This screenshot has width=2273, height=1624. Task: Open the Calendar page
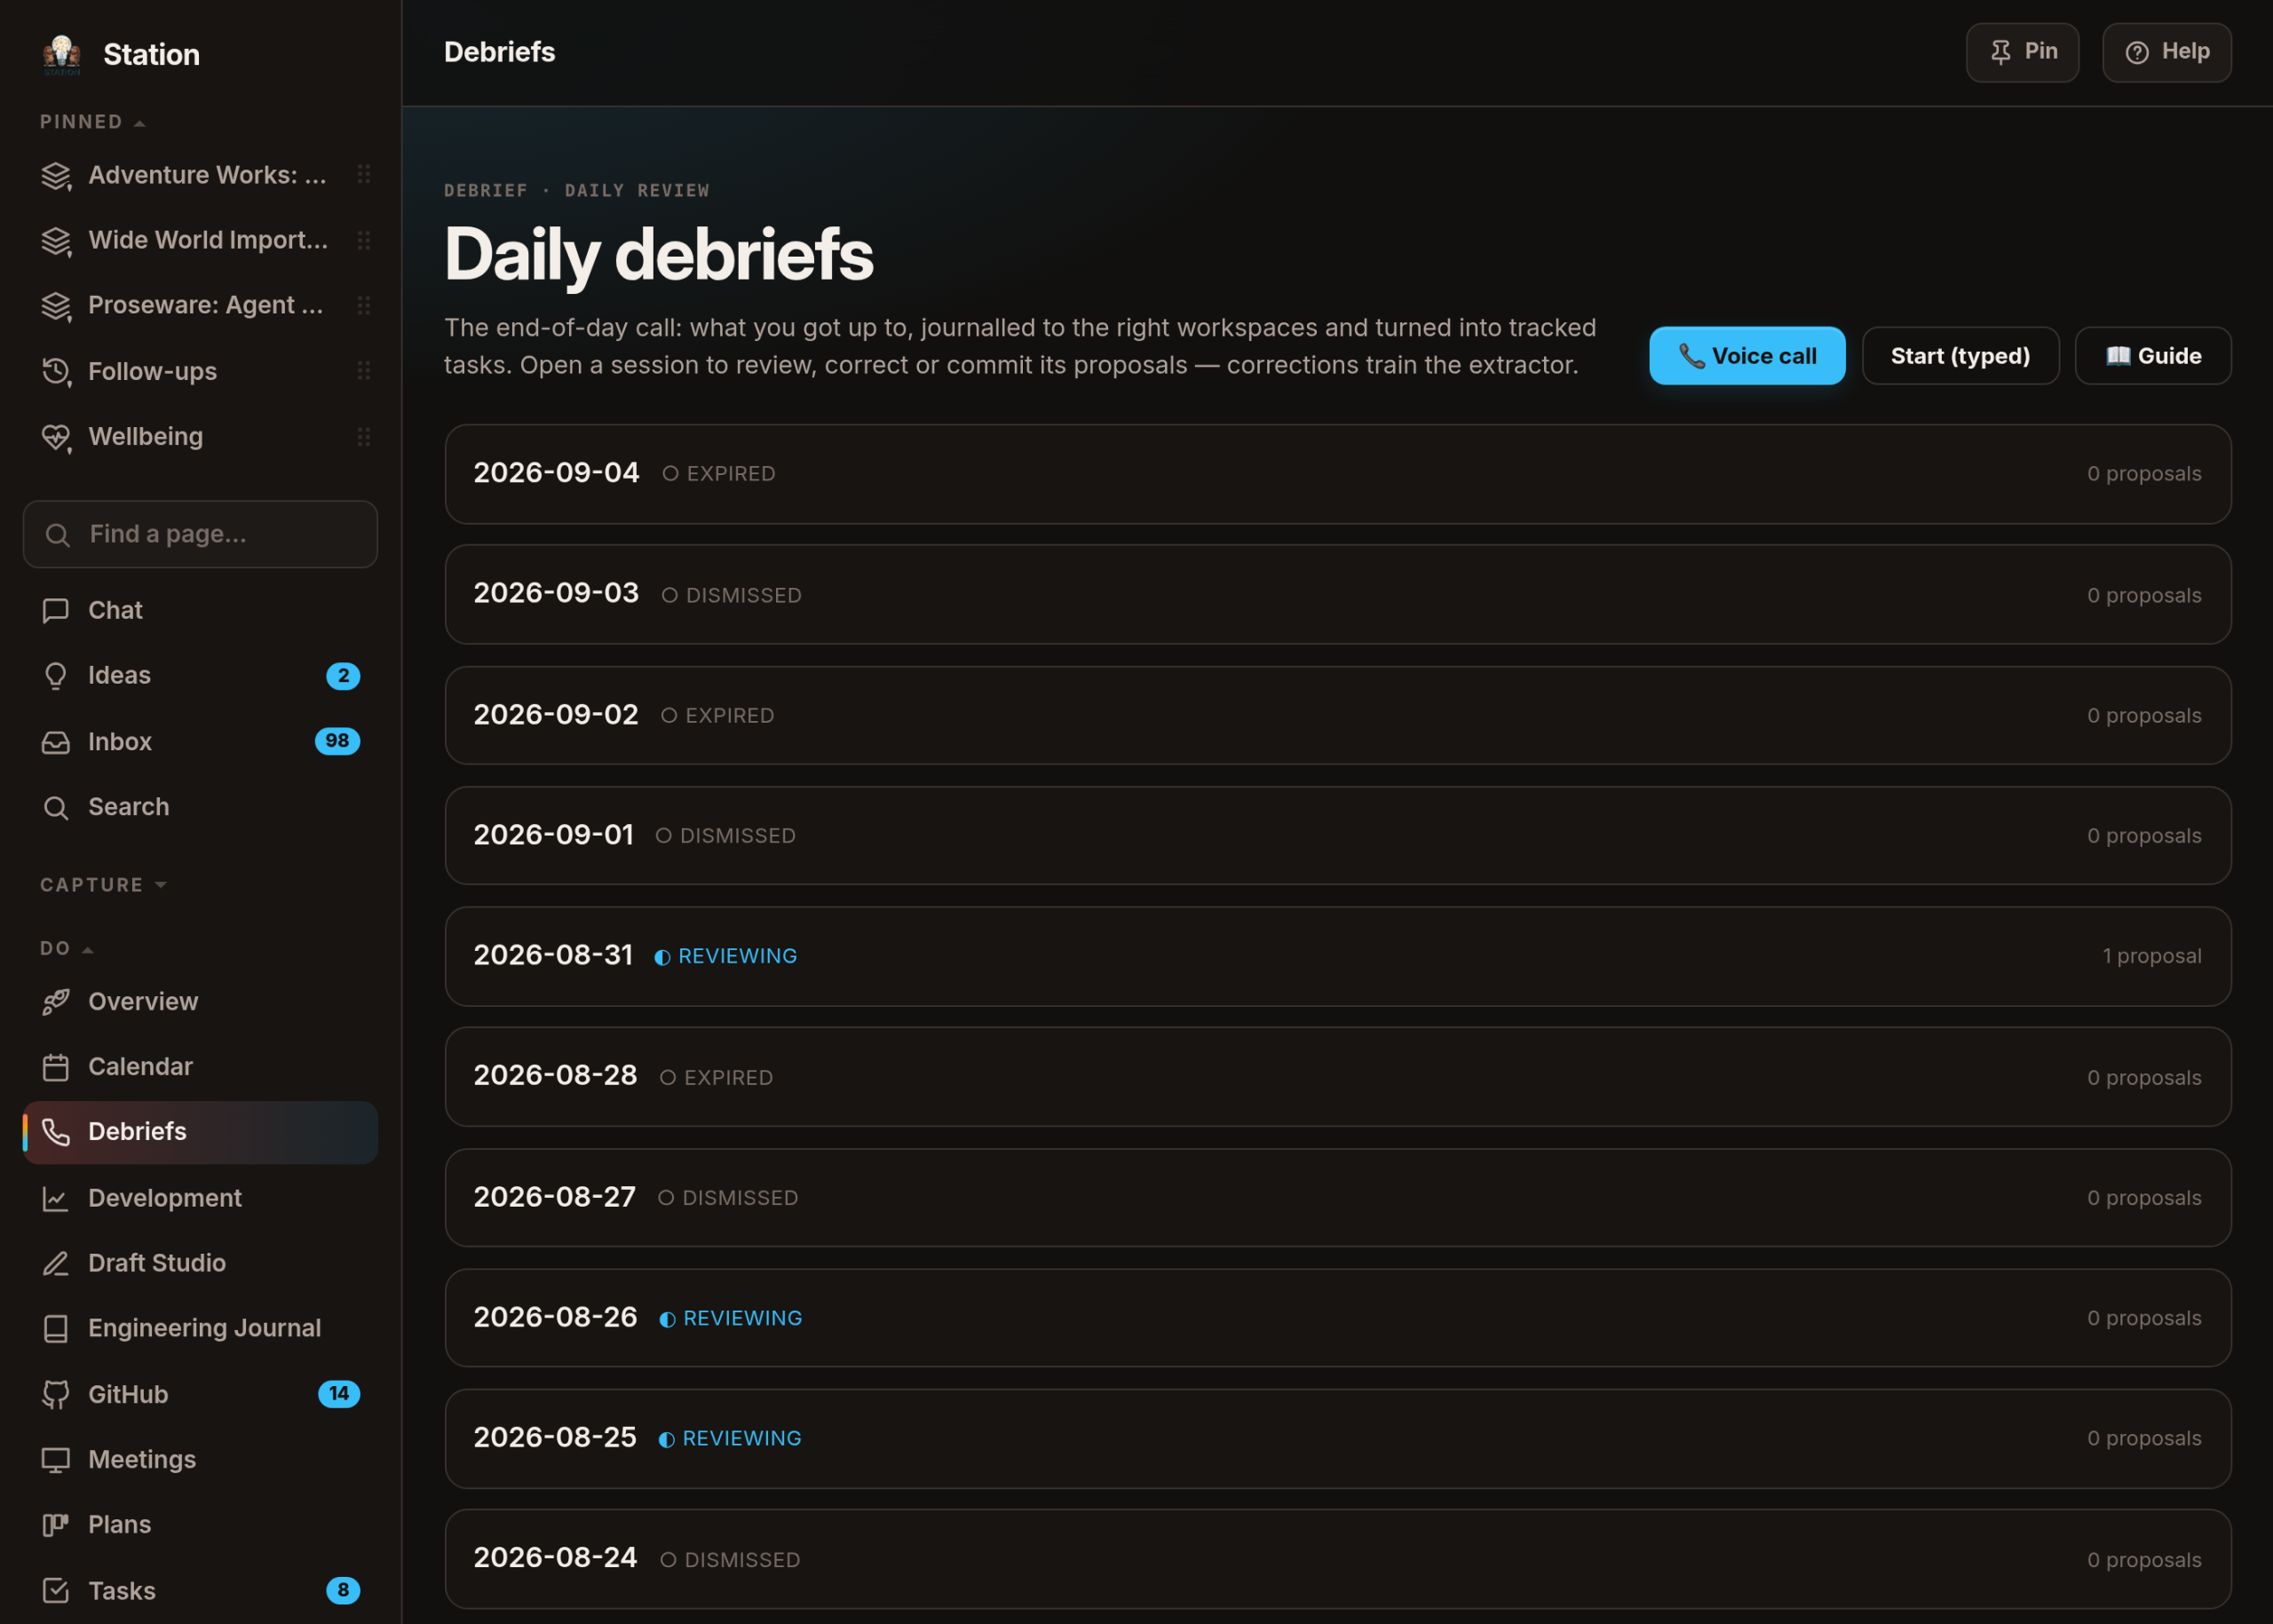(200, 1067)
